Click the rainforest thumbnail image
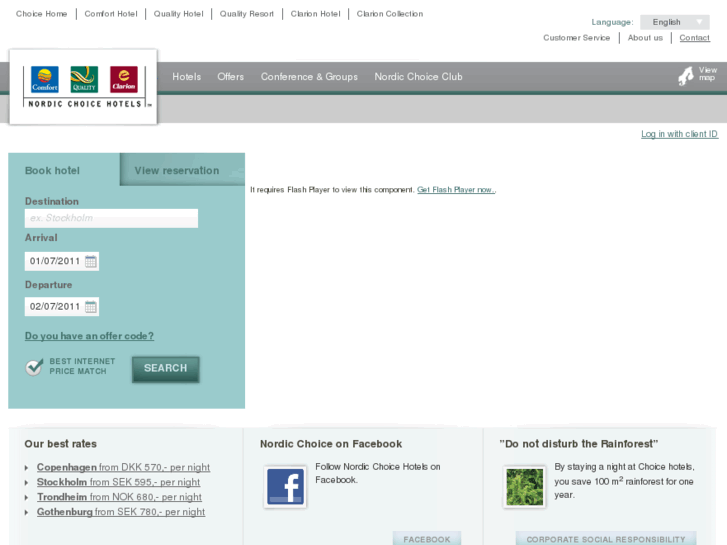The image size is (727, 545). coord(524,487)
